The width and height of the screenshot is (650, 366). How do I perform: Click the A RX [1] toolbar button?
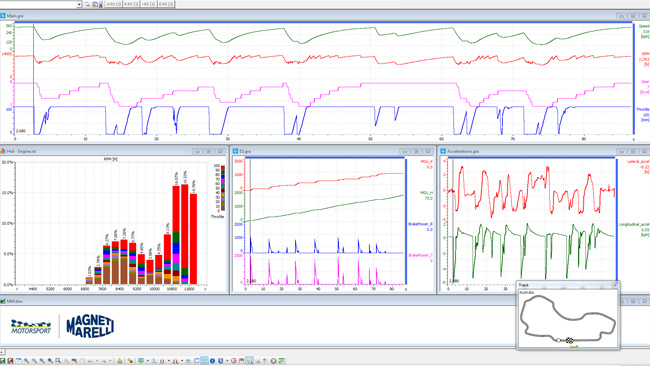113,4
